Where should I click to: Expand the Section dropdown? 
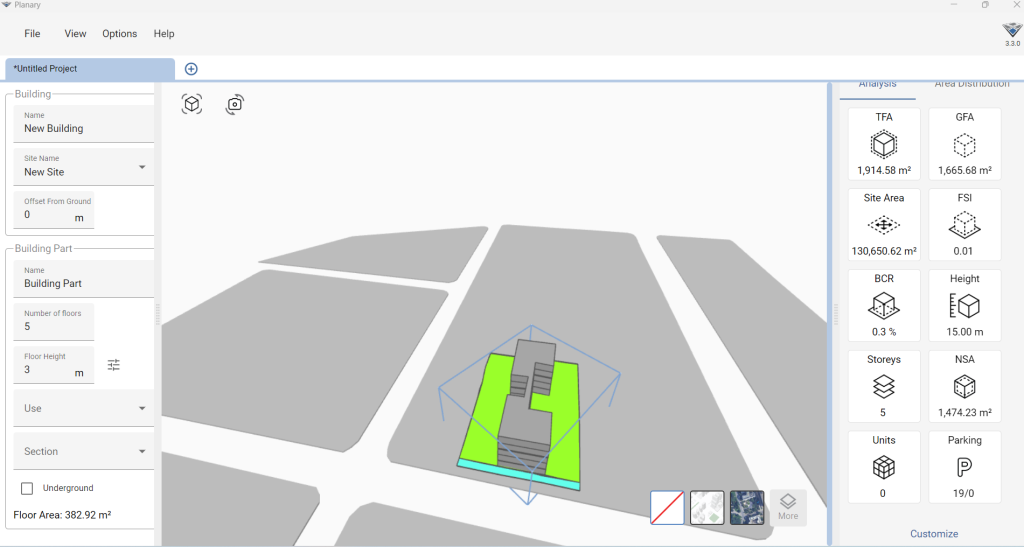click(x=84, y=452)
